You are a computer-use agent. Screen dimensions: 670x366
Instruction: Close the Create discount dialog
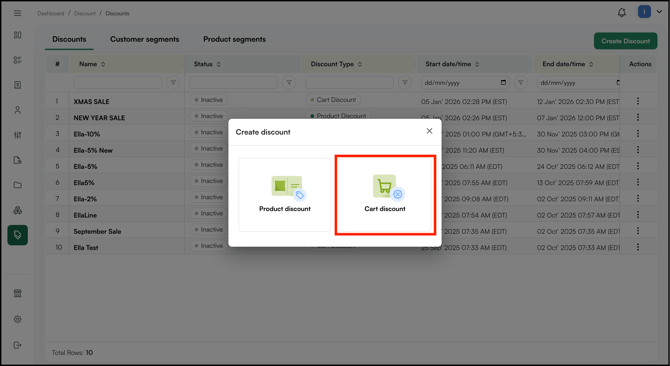click(x=429, y=131)
